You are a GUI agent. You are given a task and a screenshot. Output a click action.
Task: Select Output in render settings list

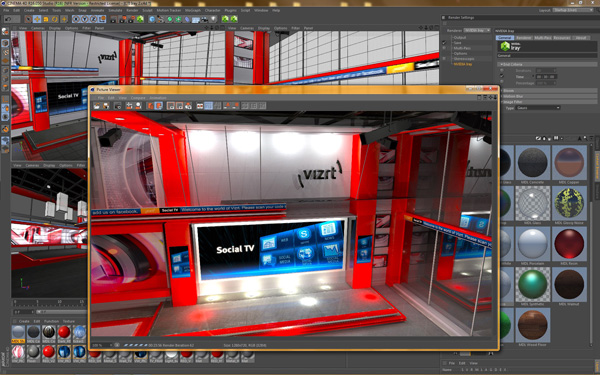[x=460, y=38]
